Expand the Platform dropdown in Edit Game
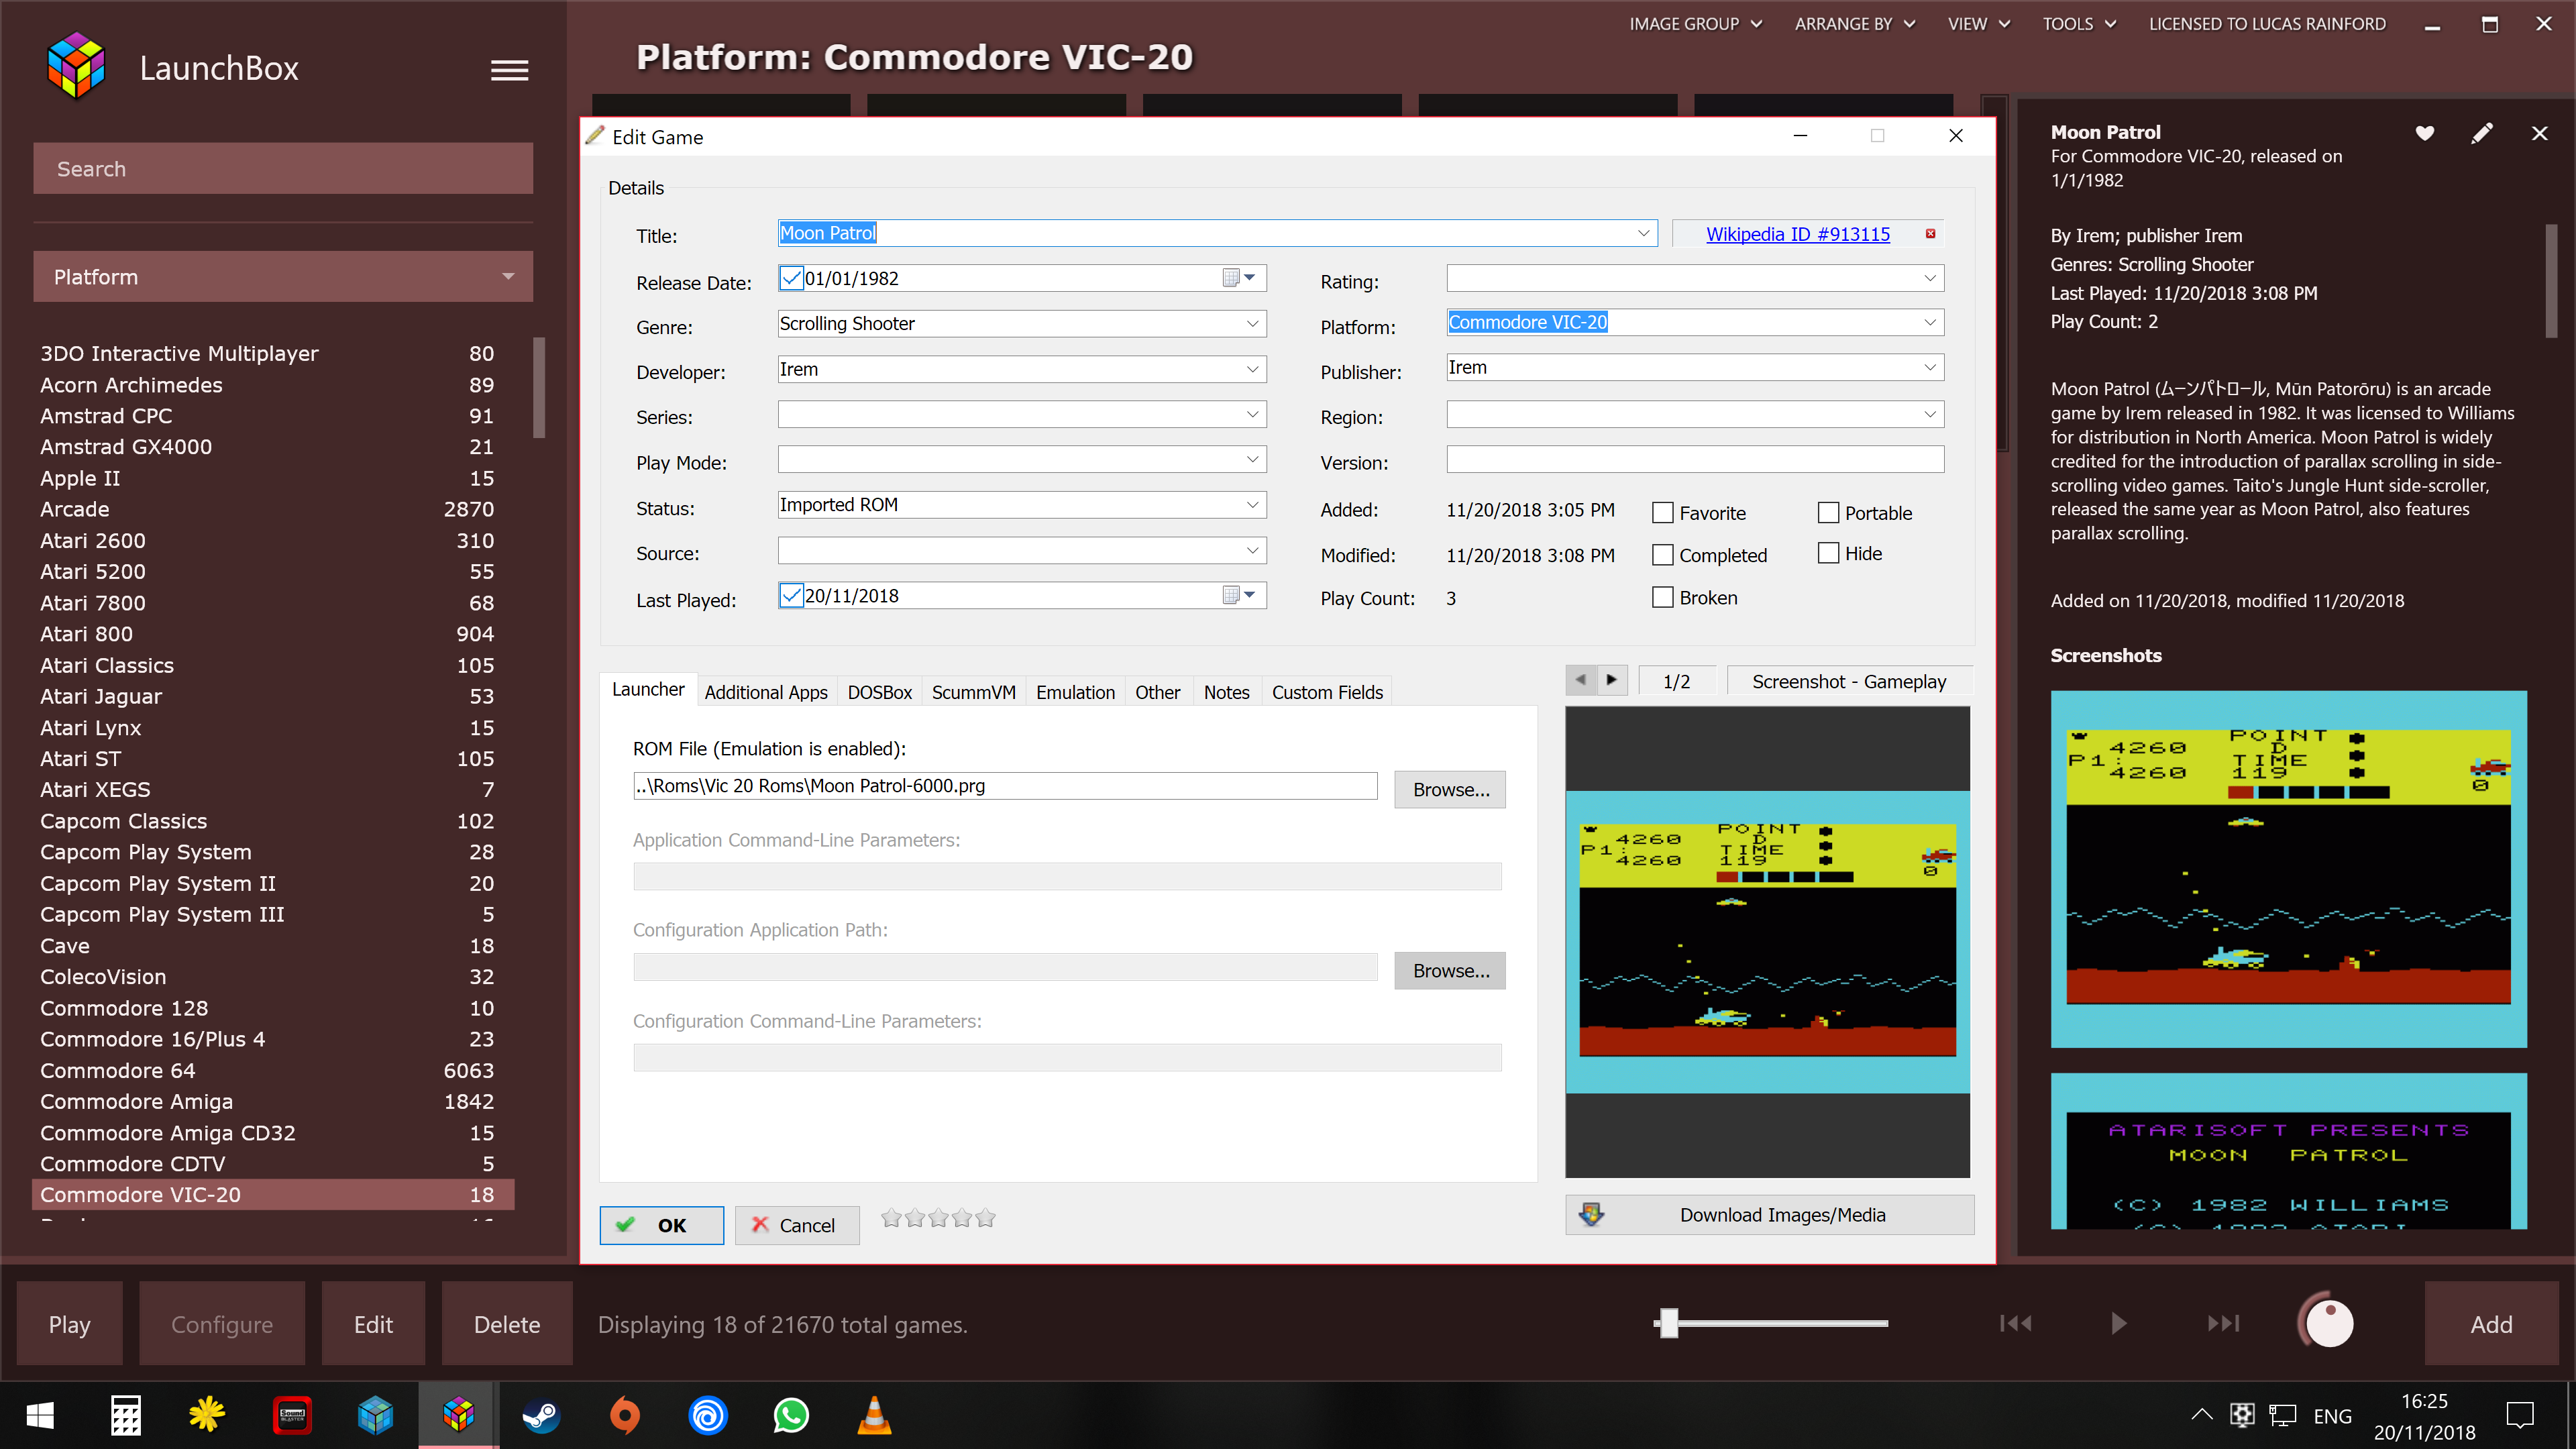Image resolution: width=2576 pixels, height=1449 pixels. [x=1930, y=322]
